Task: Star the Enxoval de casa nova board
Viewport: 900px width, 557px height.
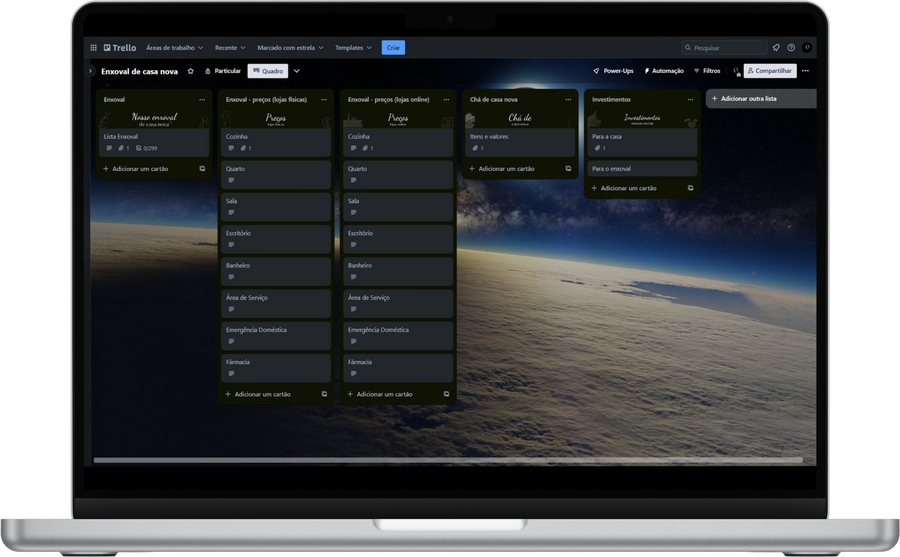Action: click(191, 71)
